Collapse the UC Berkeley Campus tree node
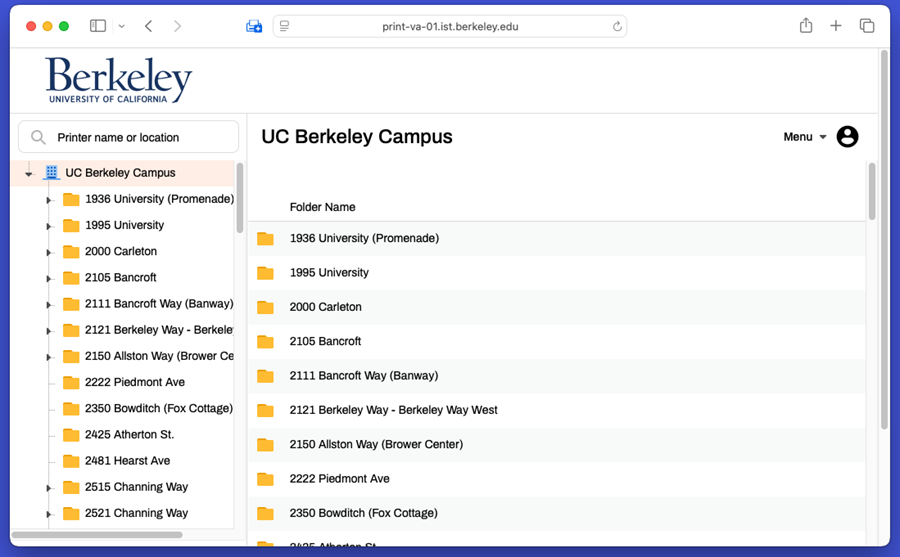Viewport: 900px width, 557px height. (29, 174)
